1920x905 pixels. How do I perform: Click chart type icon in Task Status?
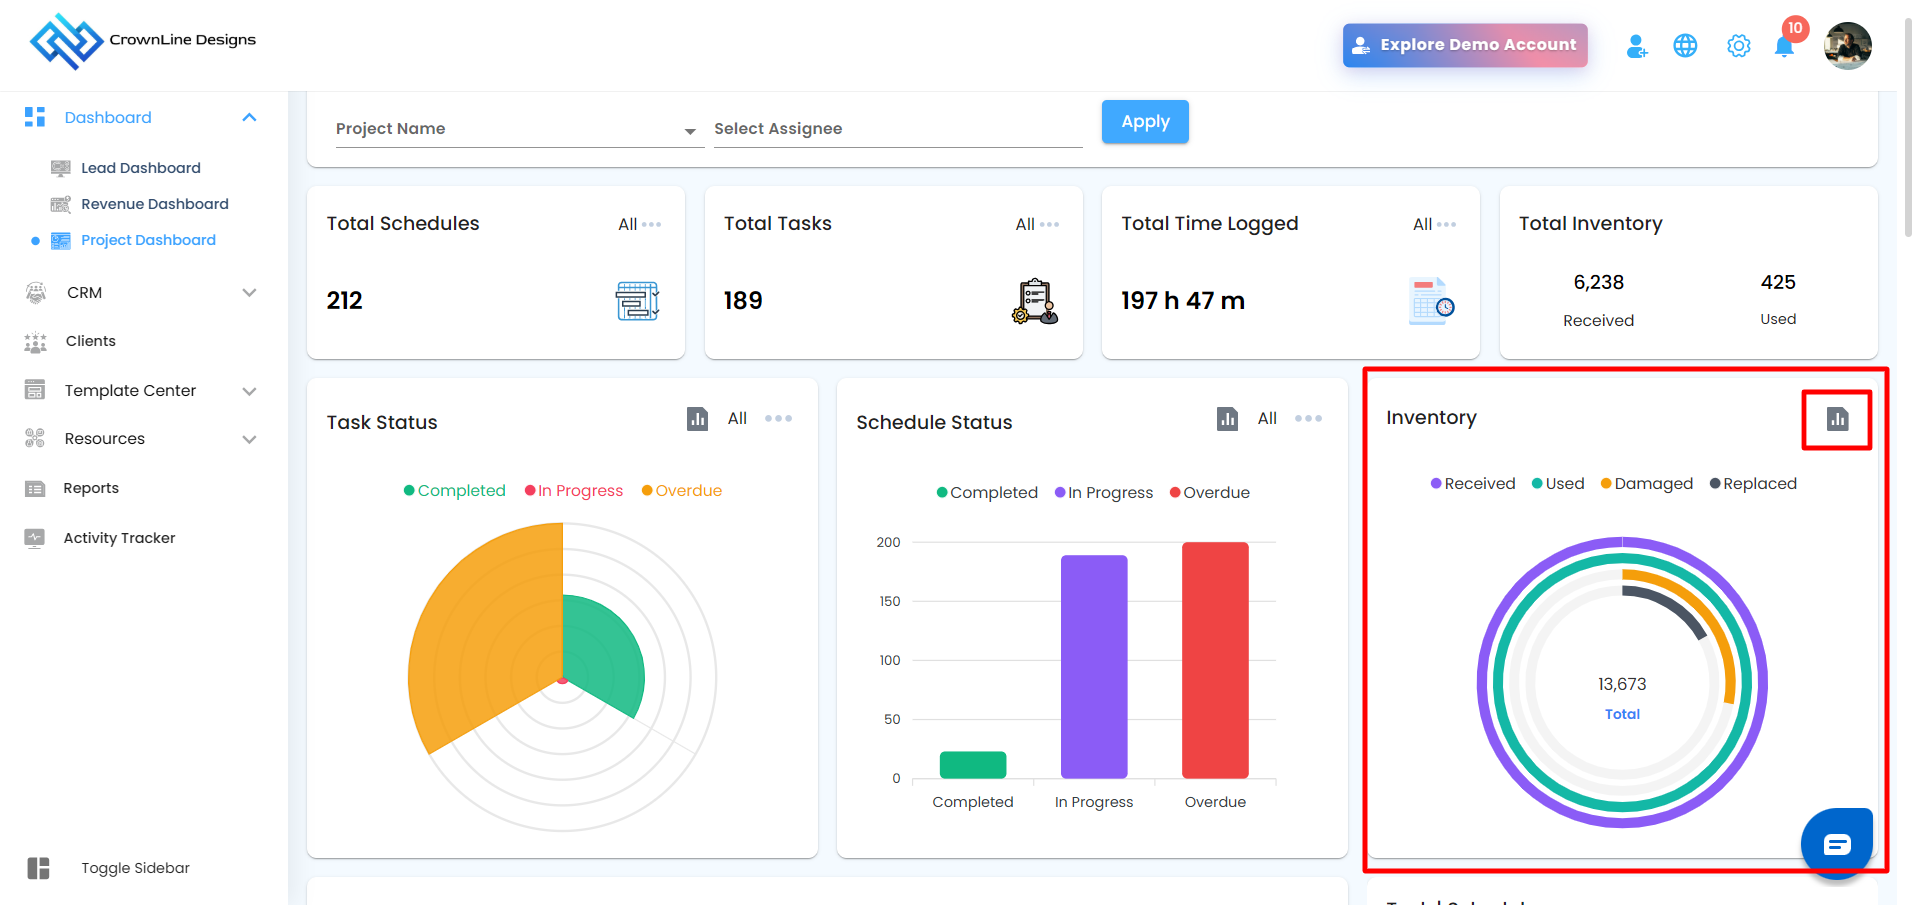pos(697,419)
